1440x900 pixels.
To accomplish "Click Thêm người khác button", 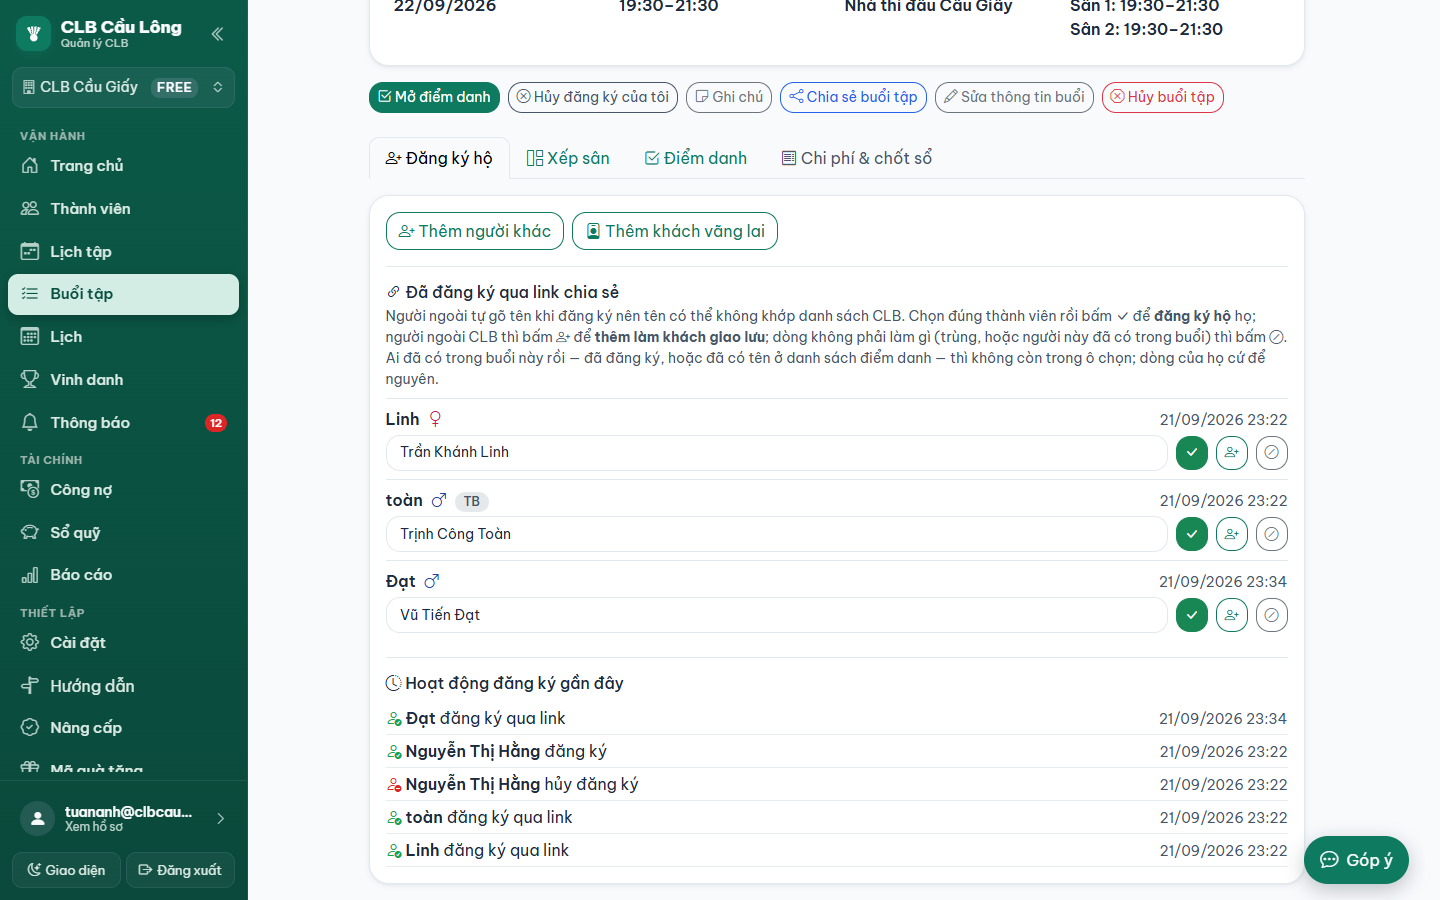I will [x=475, y=231].
